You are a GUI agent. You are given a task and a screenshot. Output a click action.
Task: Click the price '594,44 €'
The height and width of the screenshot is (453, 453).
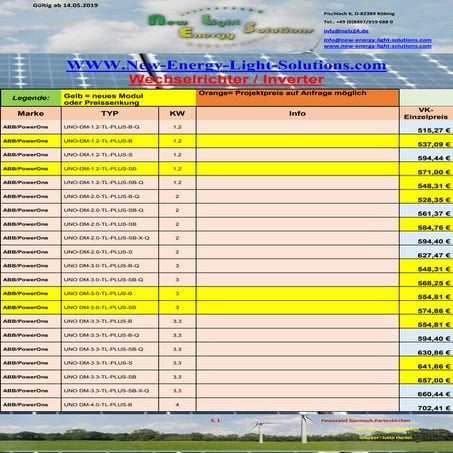coord(434,158)
